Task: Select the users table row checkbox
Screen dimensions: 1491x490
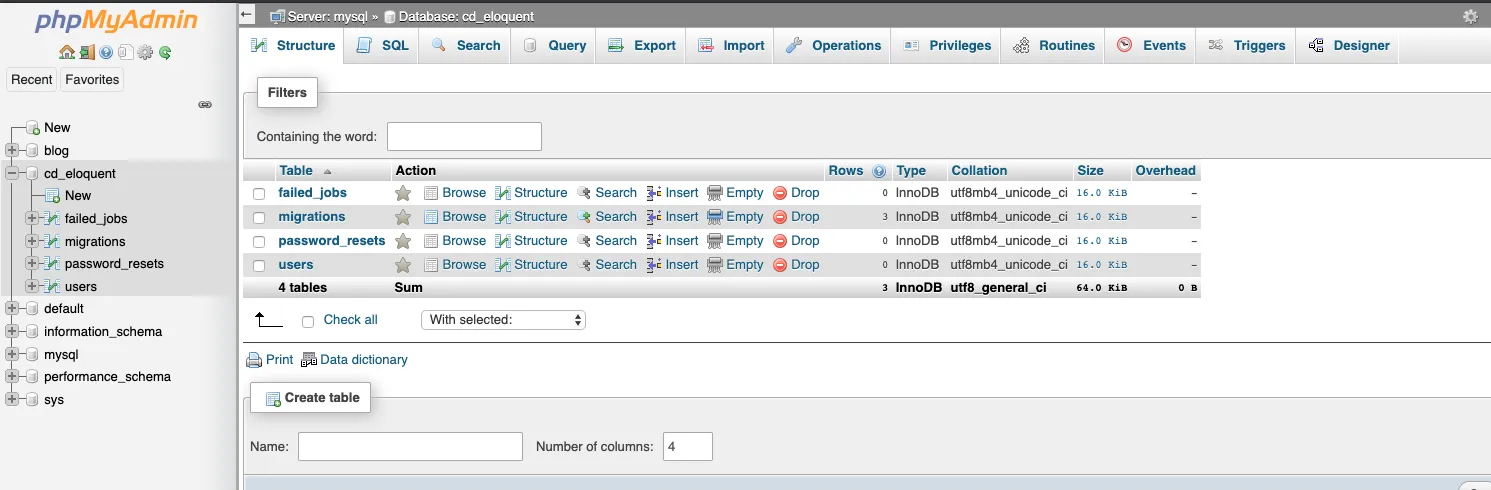Action: click(259, 265)
